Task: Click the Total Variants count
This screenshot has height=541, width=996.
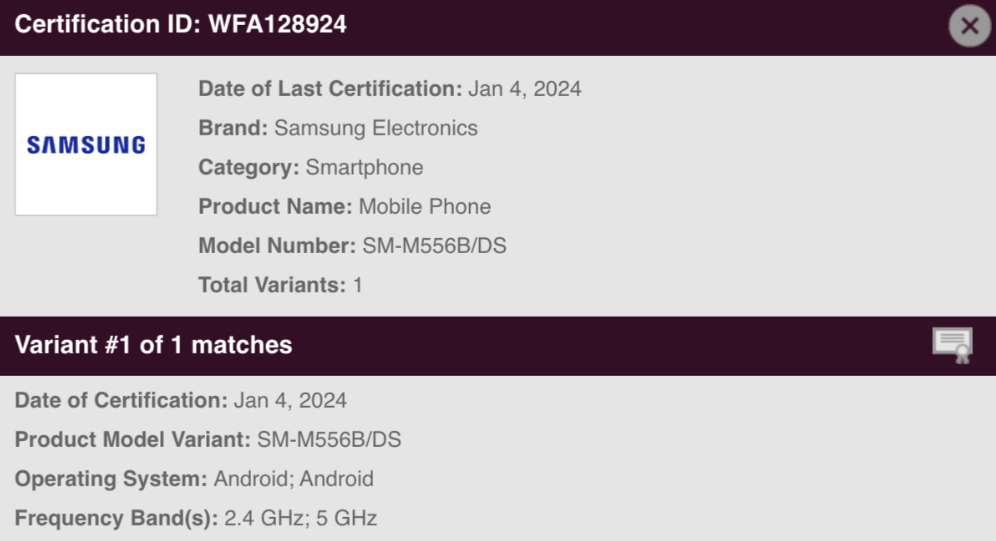Action: [357, 285]
